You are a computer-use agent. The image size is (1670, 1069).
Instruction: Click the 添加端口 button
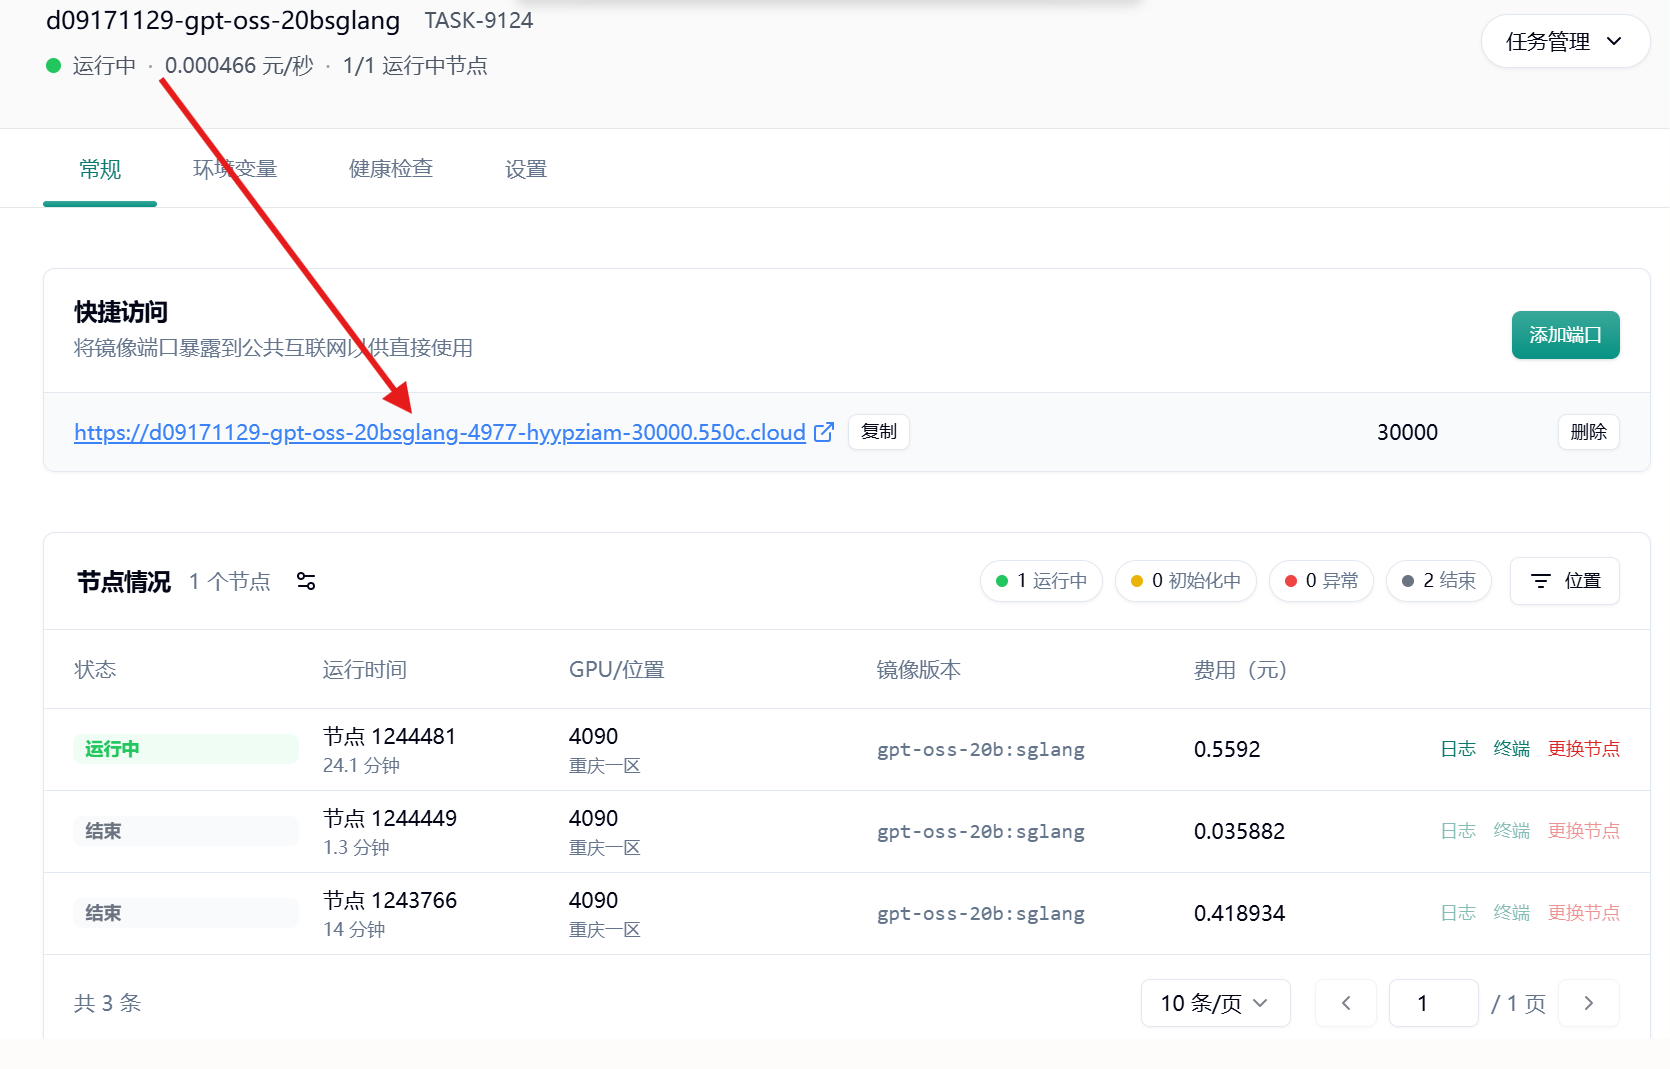(x=1565, y=335)
